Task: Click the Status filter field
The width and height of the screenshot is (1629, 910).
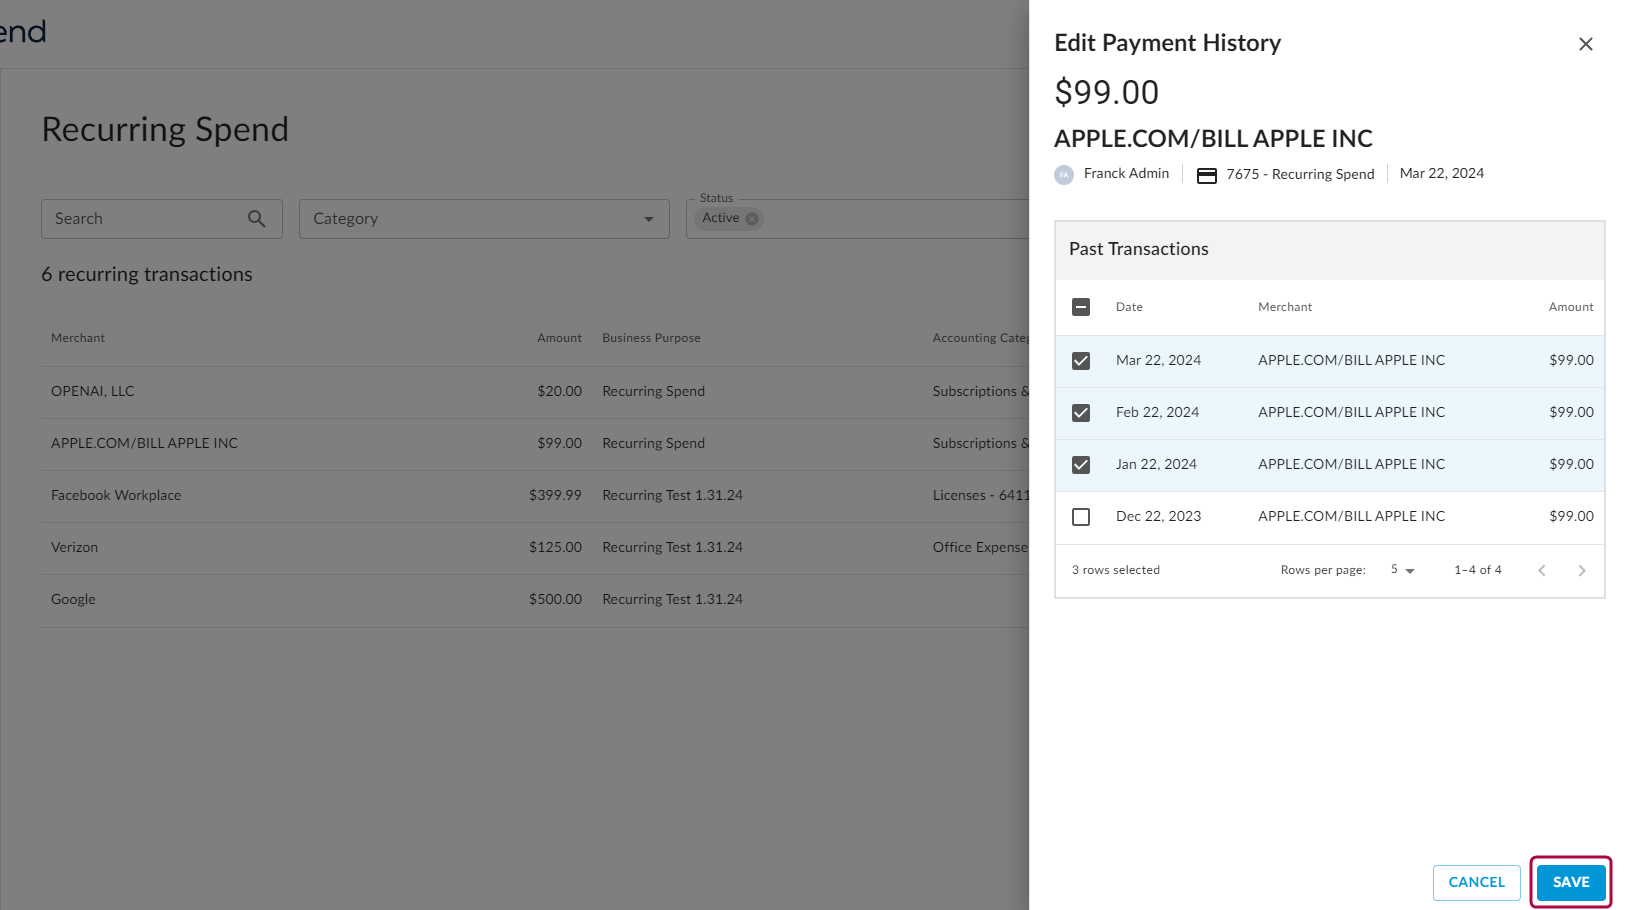Action: coord(858,219)
